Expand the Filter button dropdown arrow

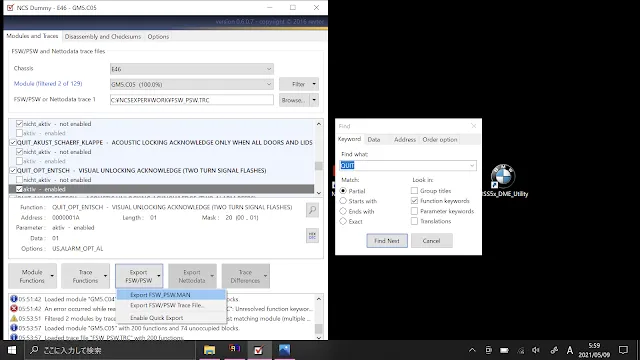tap(314, 84)
